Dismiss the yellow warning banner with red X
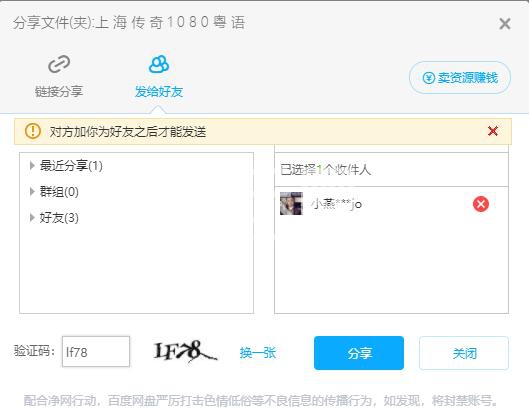This screenshot has height=412, width=529. pyautogui.click(x=493, y=131)
